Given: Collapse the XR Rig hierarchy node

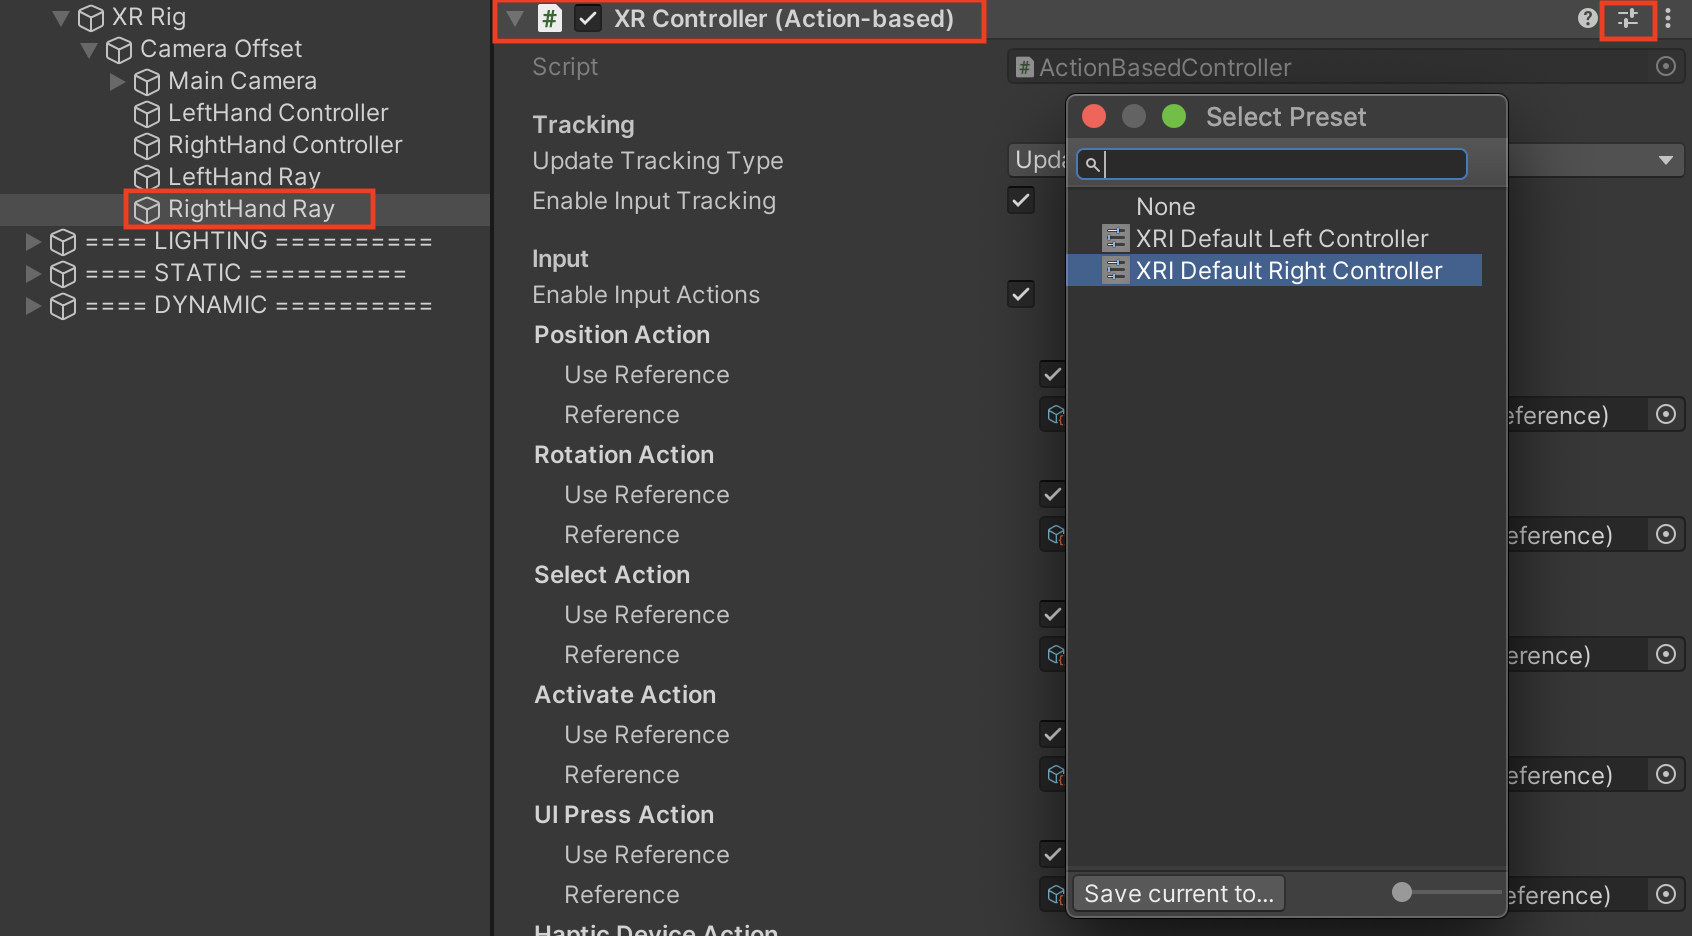Looking at the screenshot, I should pyautogui.click(x=61, y=18).
